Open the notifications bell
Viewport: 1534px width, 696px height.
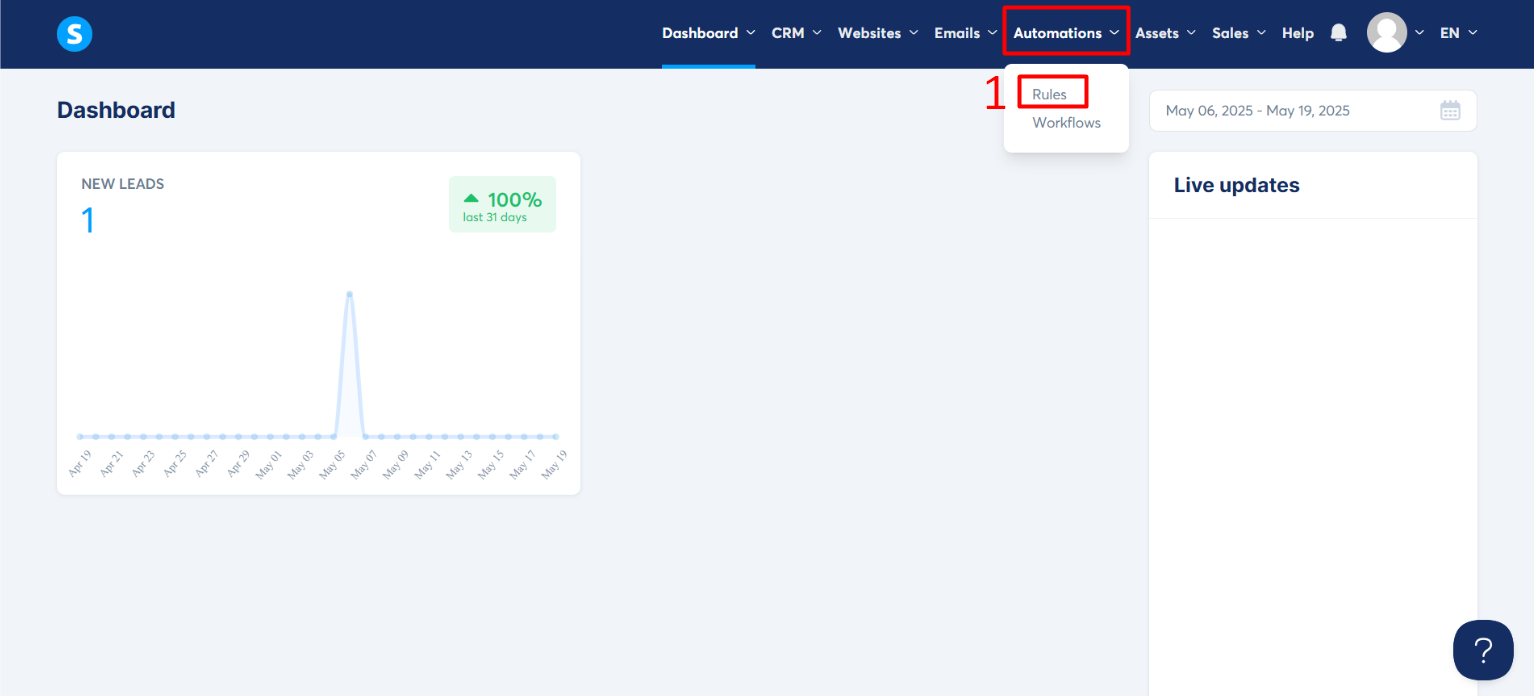pyautogui.click(x=1339, y=33)
